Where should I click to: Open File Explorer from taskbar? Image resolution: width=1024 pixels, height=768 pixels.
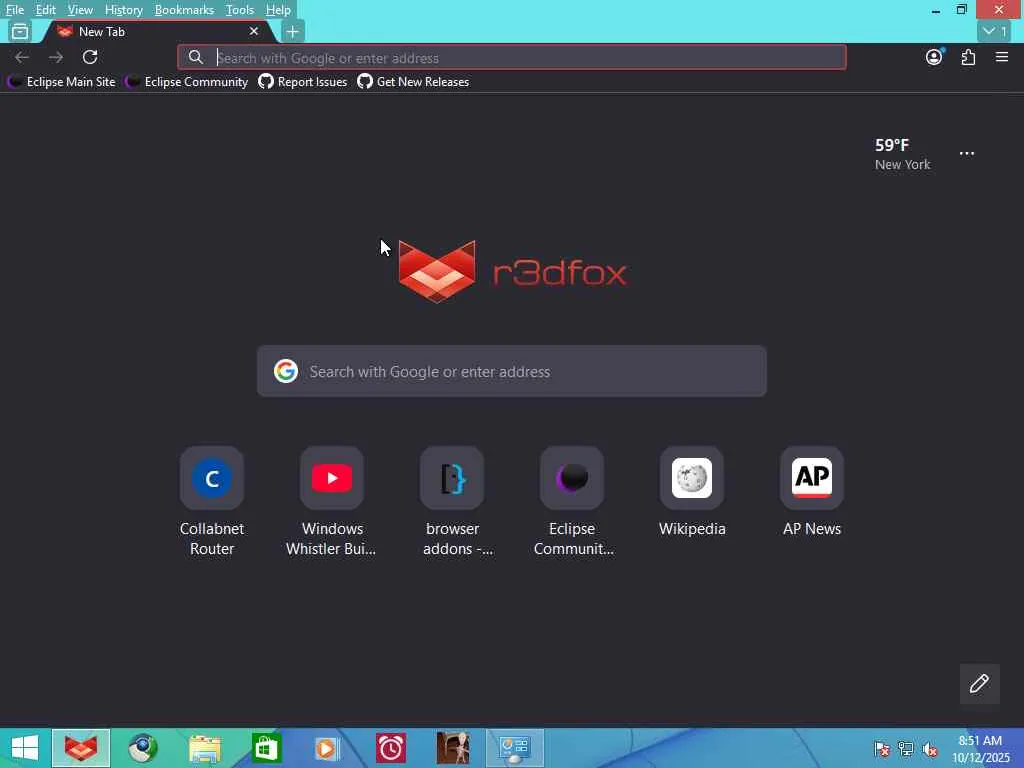pyautogui.click(x=204, y=748)
